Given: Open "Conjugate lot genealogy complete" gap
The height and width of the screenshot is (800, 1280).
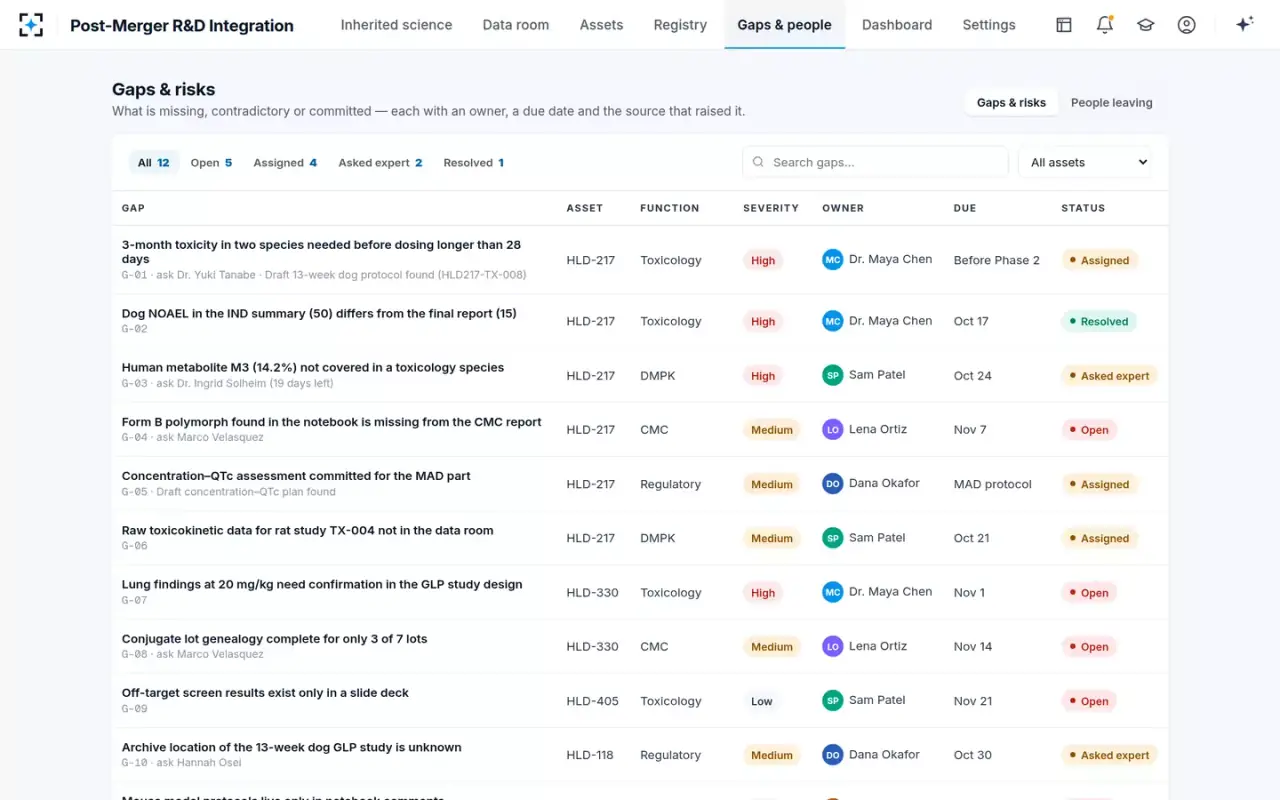Looking at the screenshot, I should click(x=274, y=639).
